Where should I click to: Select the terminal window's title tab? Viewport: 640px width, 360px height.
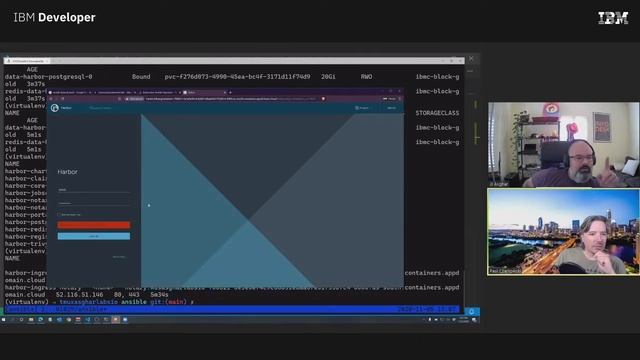pyautogui.click(x=28, y=61)
